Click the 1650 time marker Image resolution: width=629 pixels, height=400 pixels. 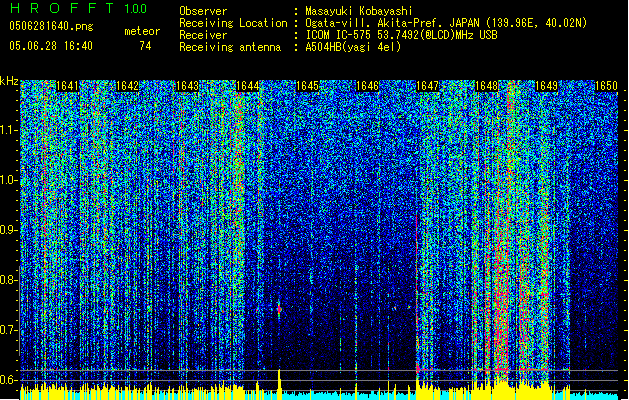(x=606, y=86)
